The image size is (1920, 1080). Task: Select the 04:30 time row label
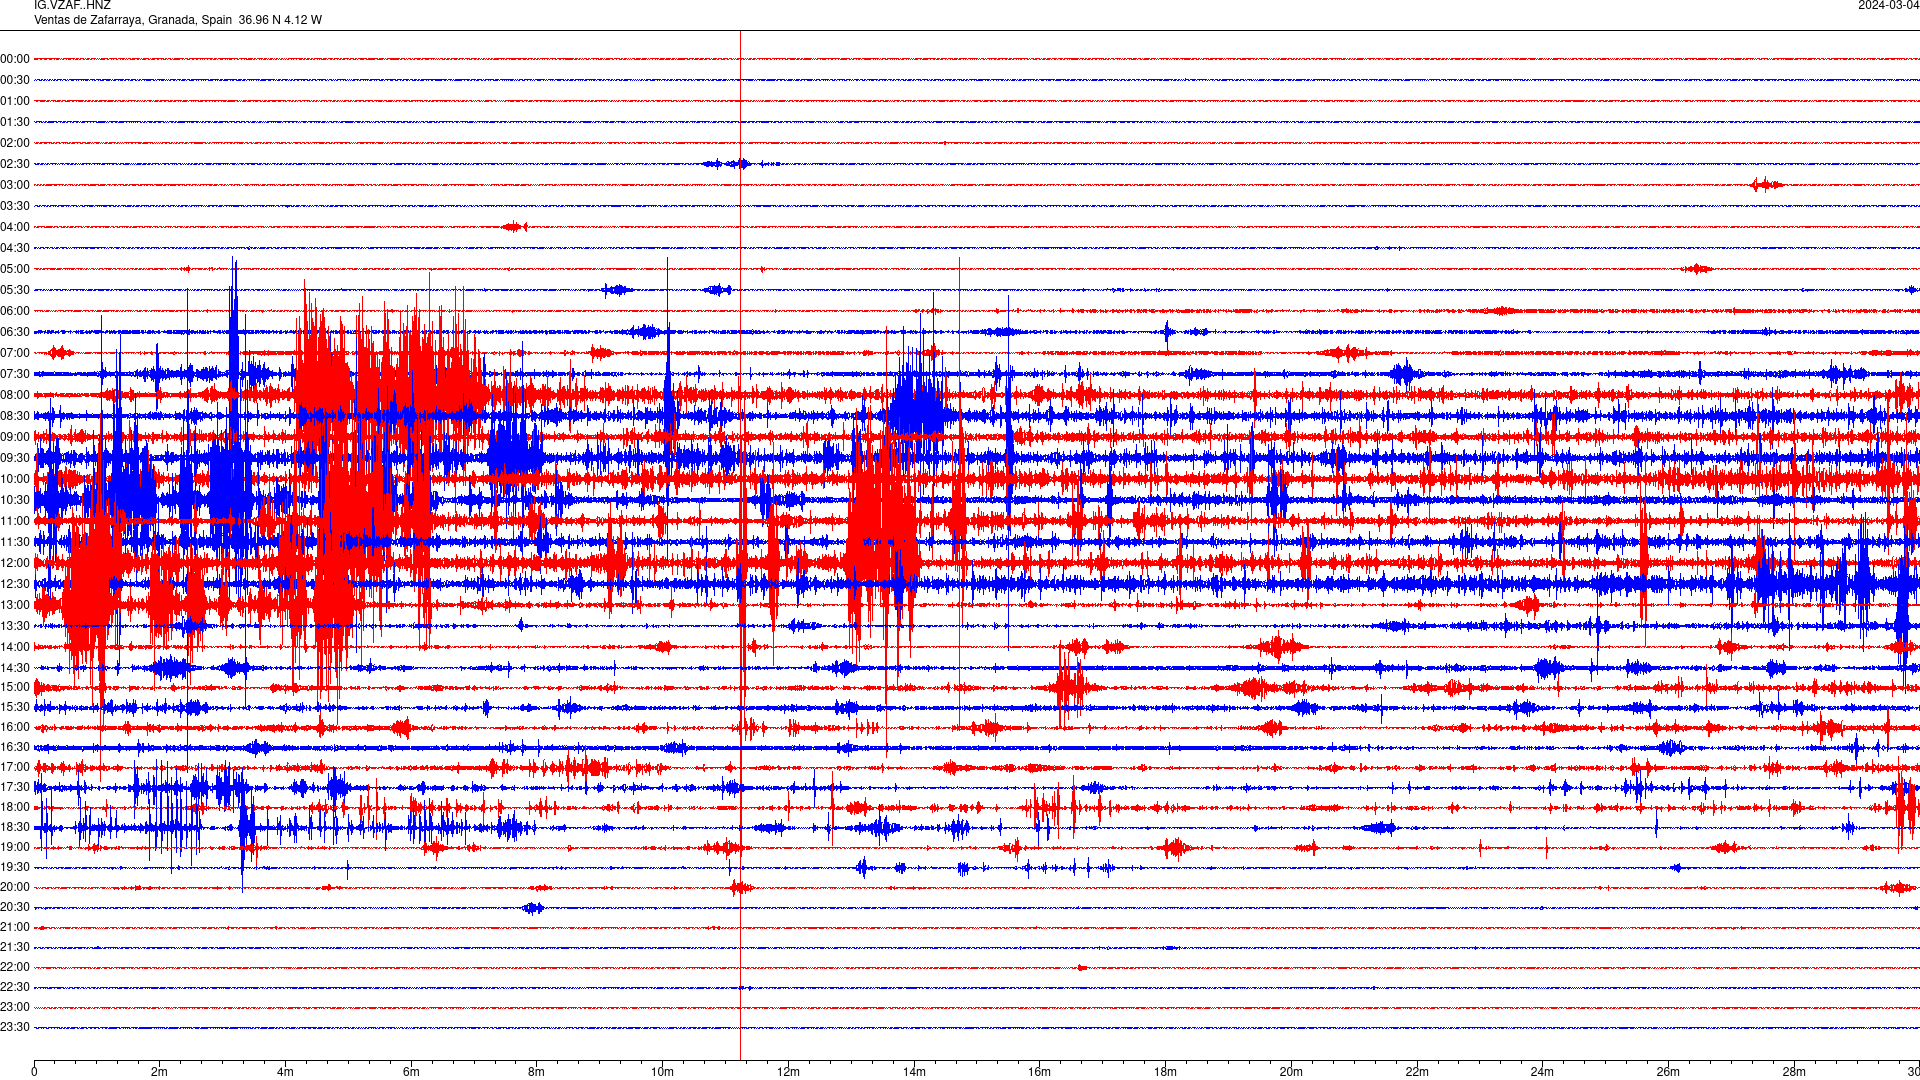pos(15,248)
